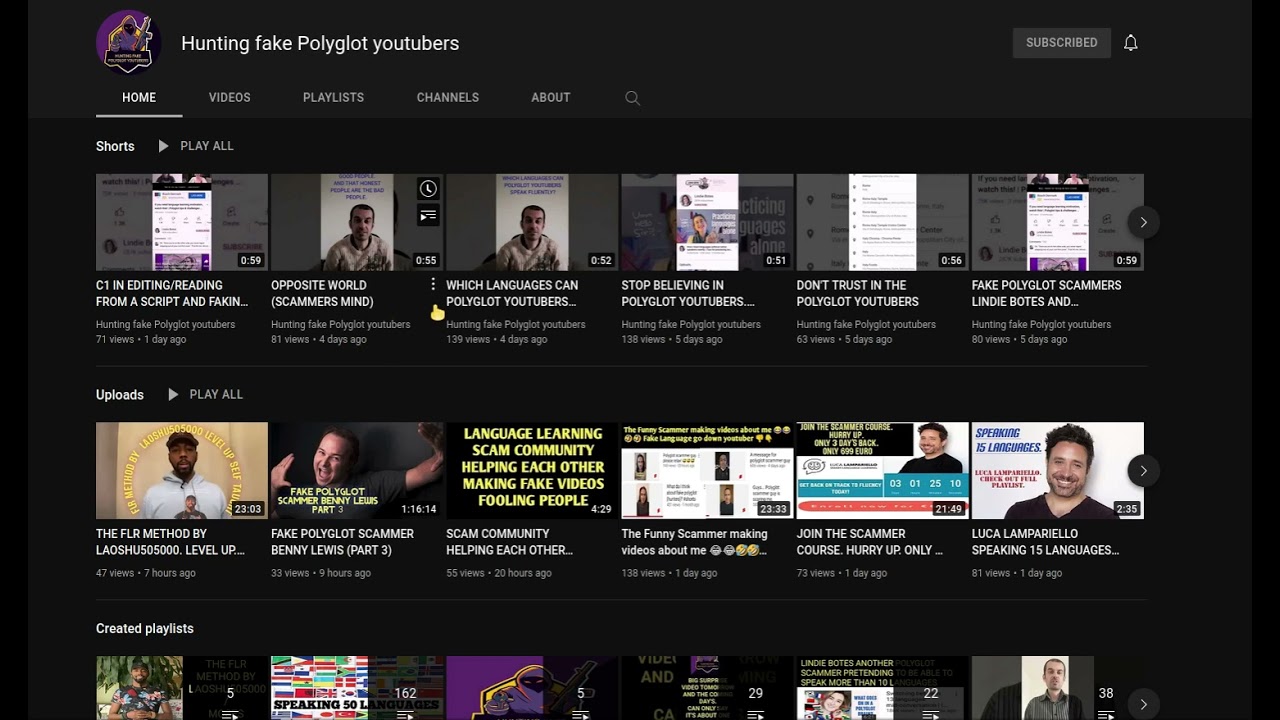Image resolution: width=1280 pixels, height=720 pixels.
Task: Click the Shorts section heading
Action: (x=115, y=146)
